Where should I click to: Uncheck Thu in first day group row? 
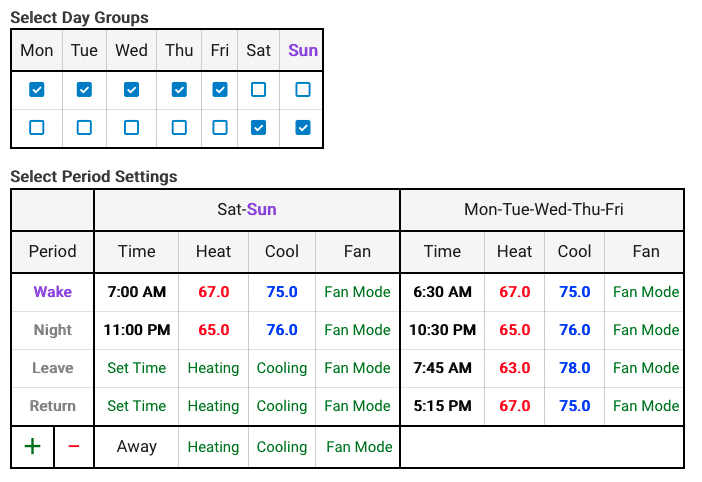179,90
